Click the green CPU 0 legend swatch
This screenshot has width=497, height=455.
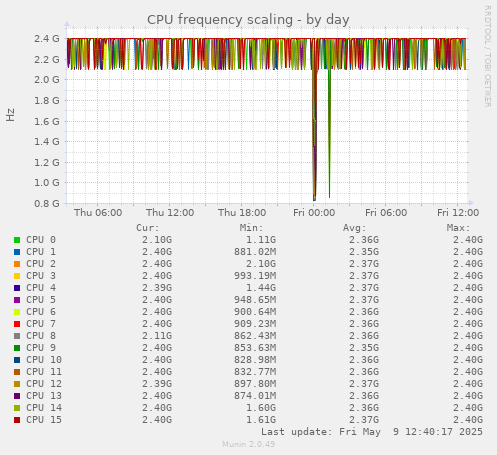(x=17, y=240)
